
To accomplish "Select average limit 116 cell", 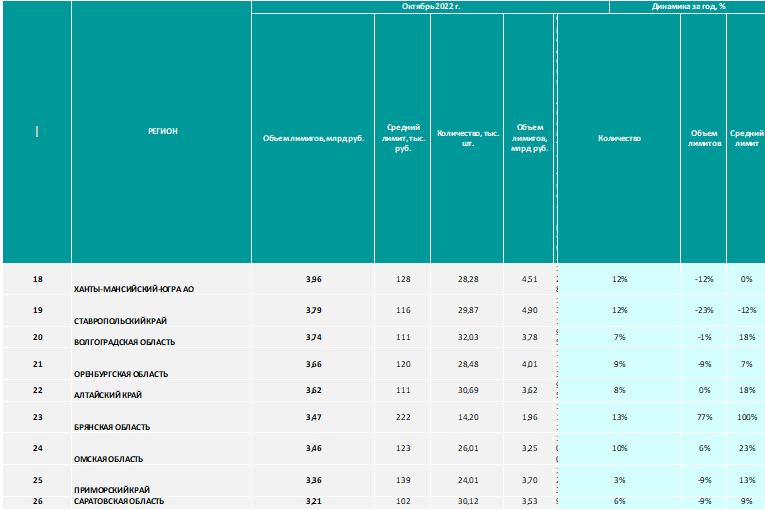I will click(x=403, y=310).
